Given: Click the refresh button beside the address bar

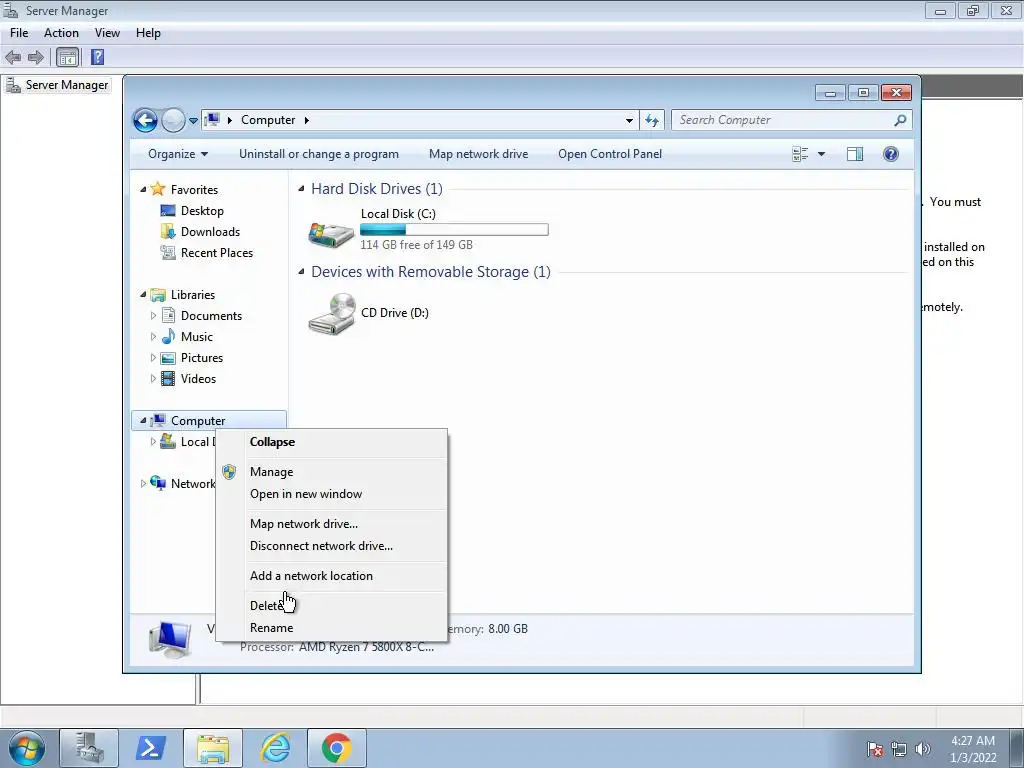Looking at the screenshot, I should [652, 120].
